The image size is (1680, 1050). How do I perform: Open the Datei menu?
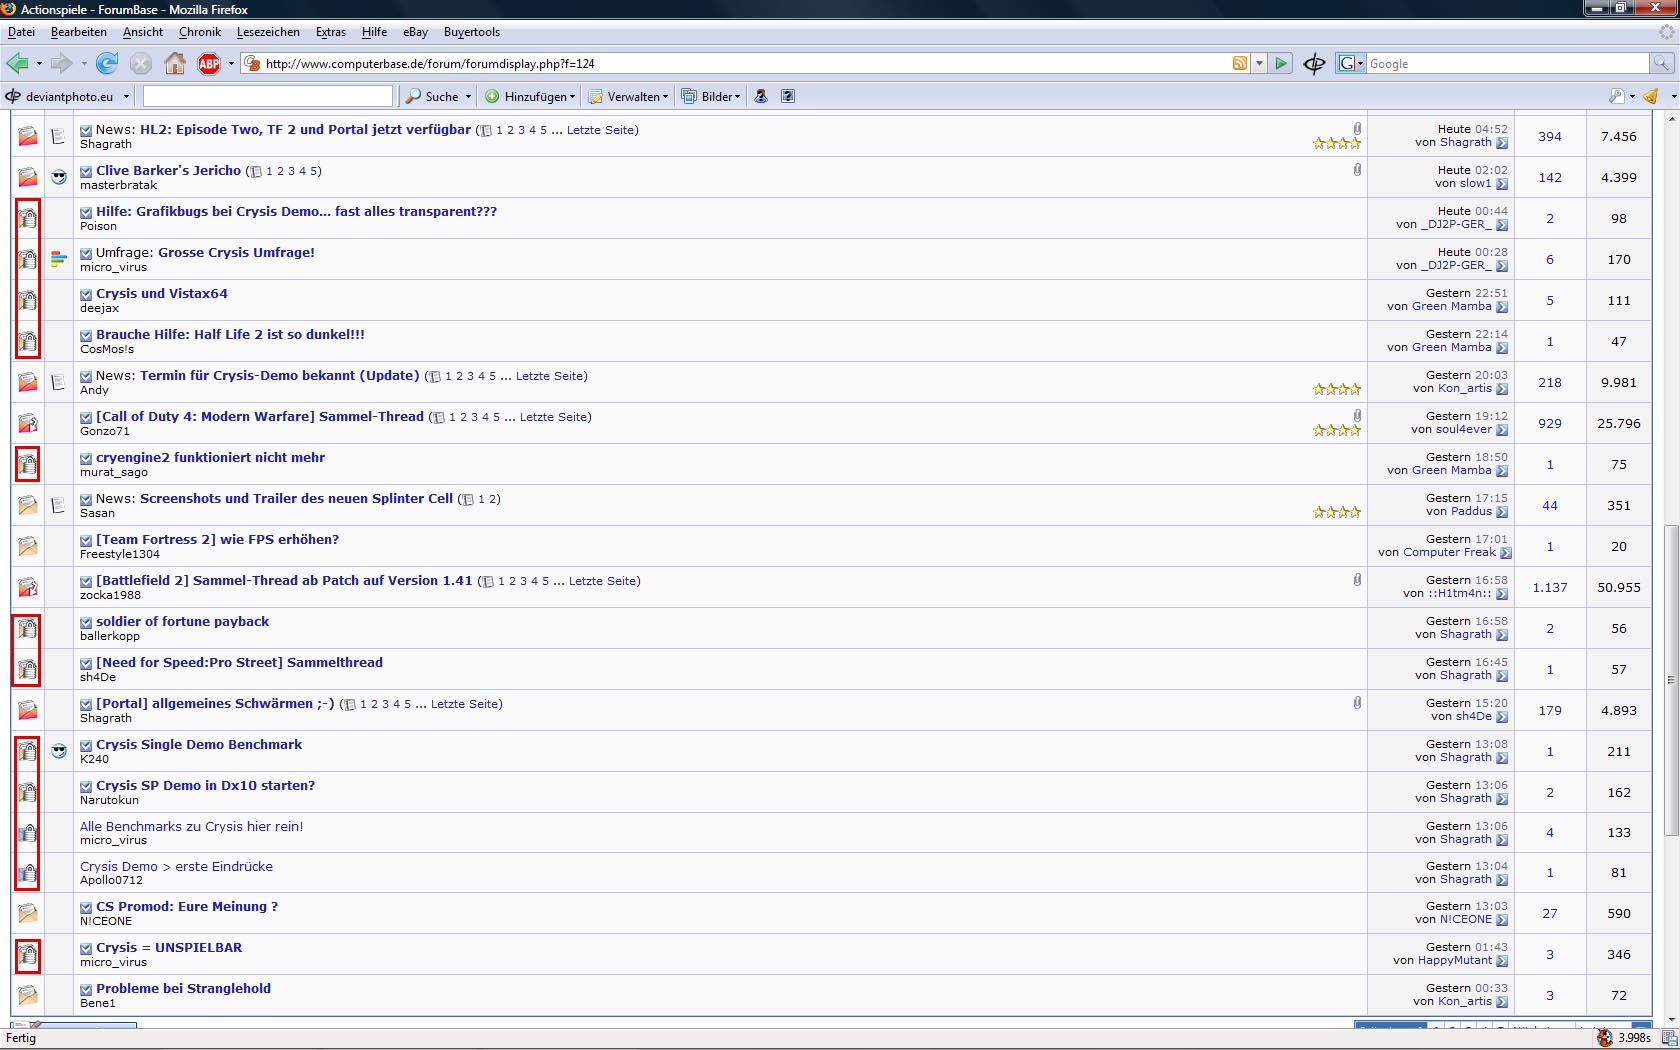click(x=21, y=32)
